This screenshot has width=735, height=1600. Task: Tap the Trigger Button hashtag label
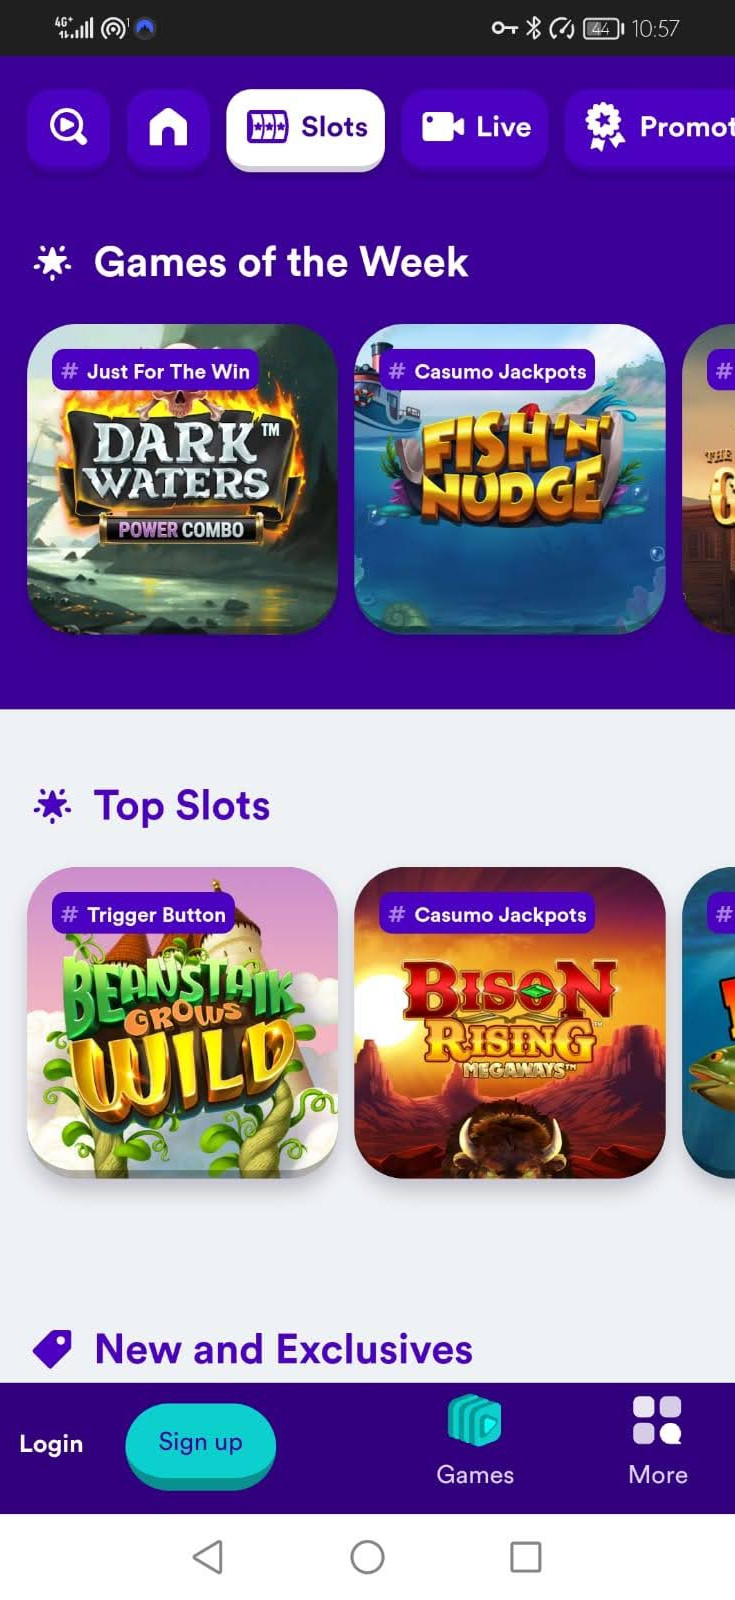143,914
